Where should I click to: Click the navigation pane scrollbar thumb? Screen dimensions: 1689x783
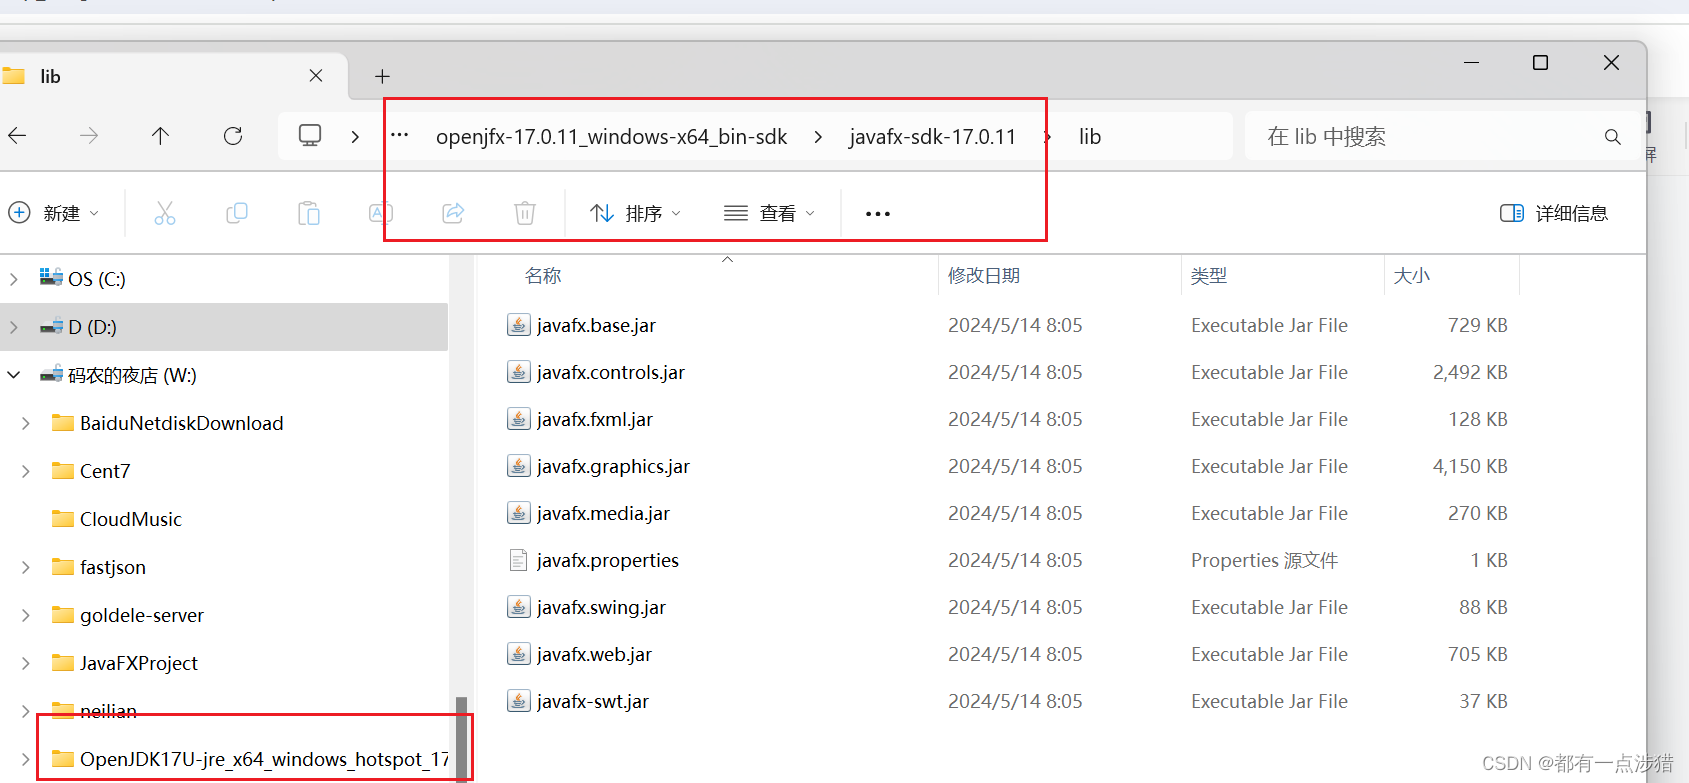(x=461, y=738)
